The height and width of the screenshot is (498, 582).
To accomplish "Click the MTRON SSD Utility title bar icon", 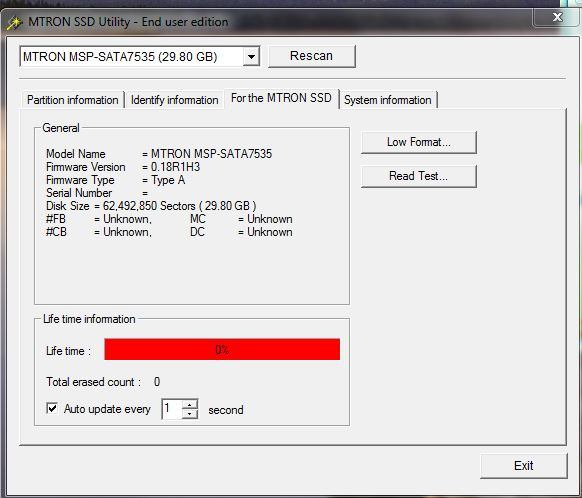I will point(14,23).
